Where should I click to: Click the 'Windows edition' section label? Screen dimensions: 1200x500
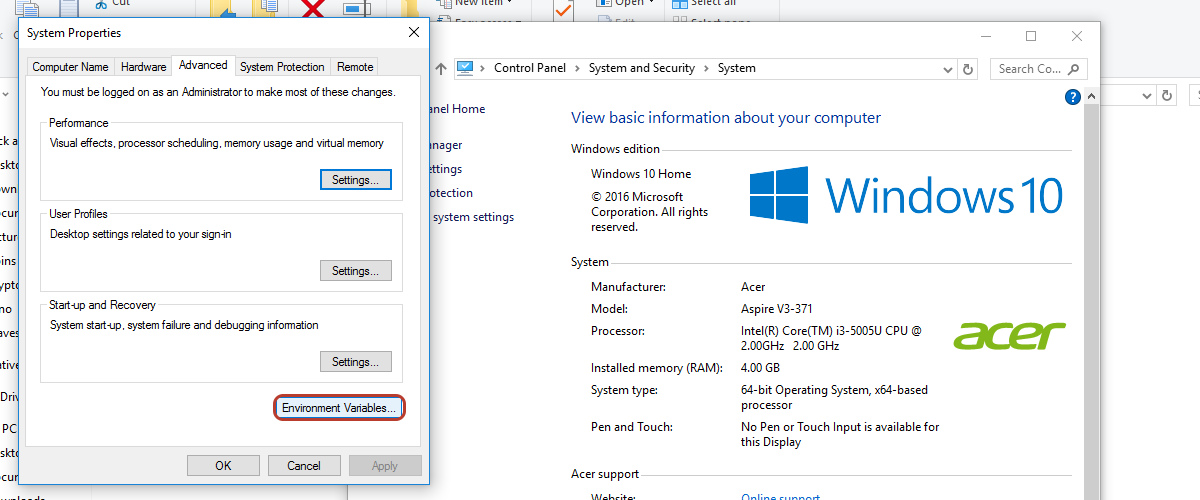(x=616, y=149)
